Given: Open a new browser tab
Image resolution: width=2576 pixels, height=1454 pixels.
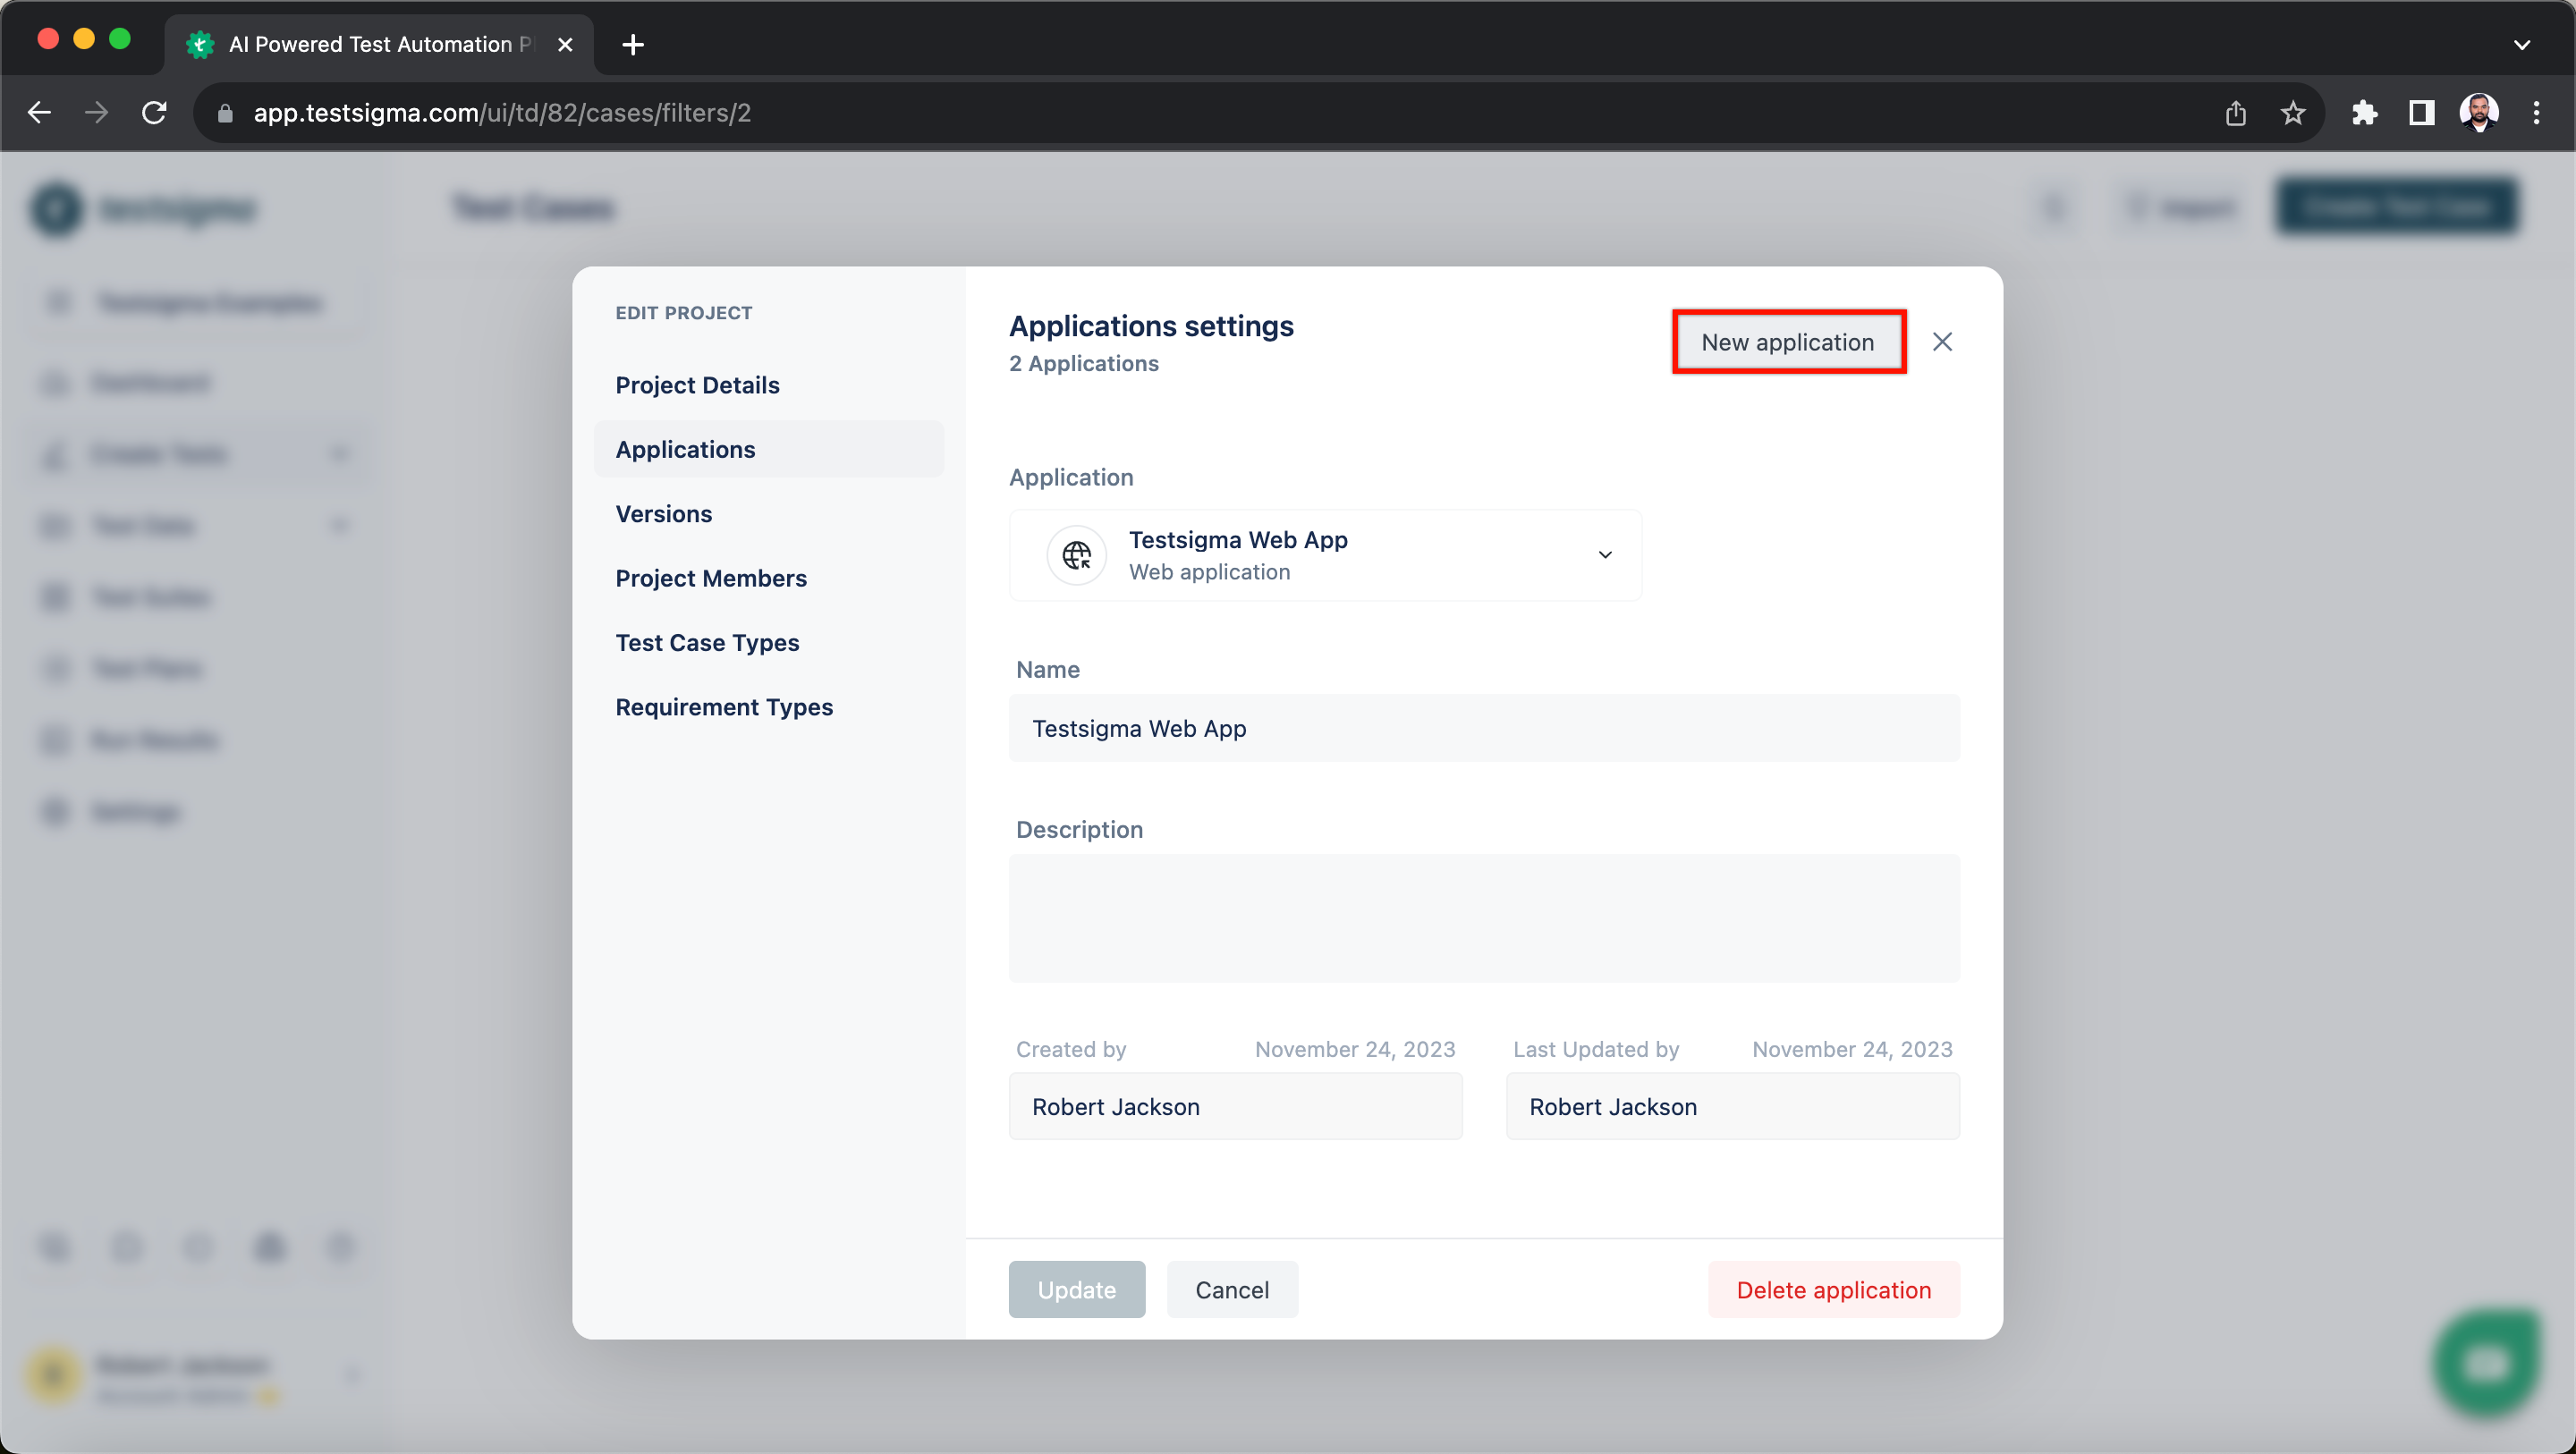Looking at the screenshot, I should tap(633, 44).
